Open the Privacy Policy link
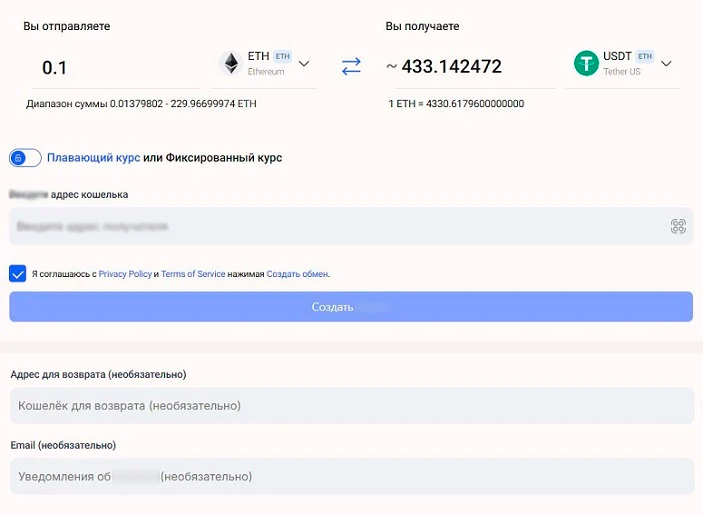Viewport: 703px width, 515px height. [125, 274]
